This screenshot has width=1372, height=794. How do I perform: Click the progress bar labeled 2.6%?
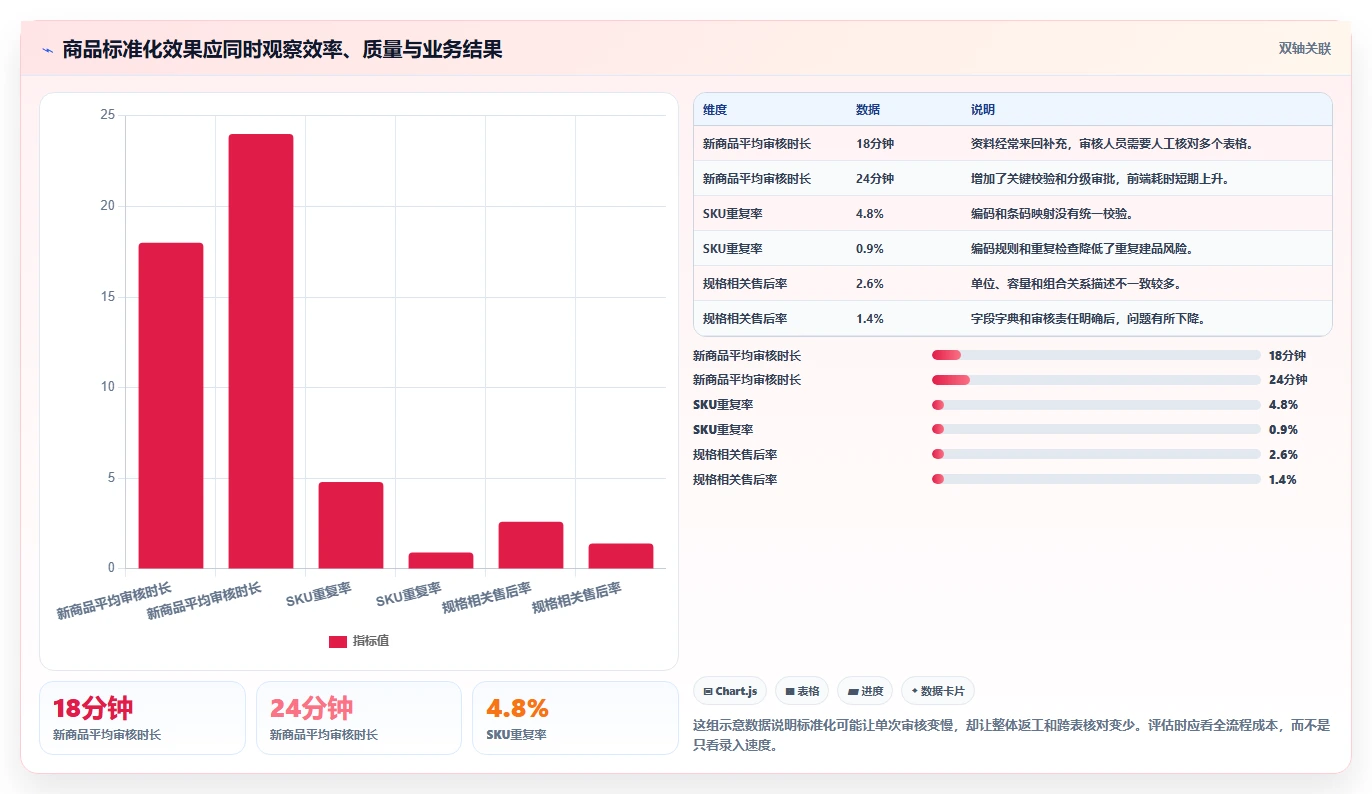[x=1096, y=455]
